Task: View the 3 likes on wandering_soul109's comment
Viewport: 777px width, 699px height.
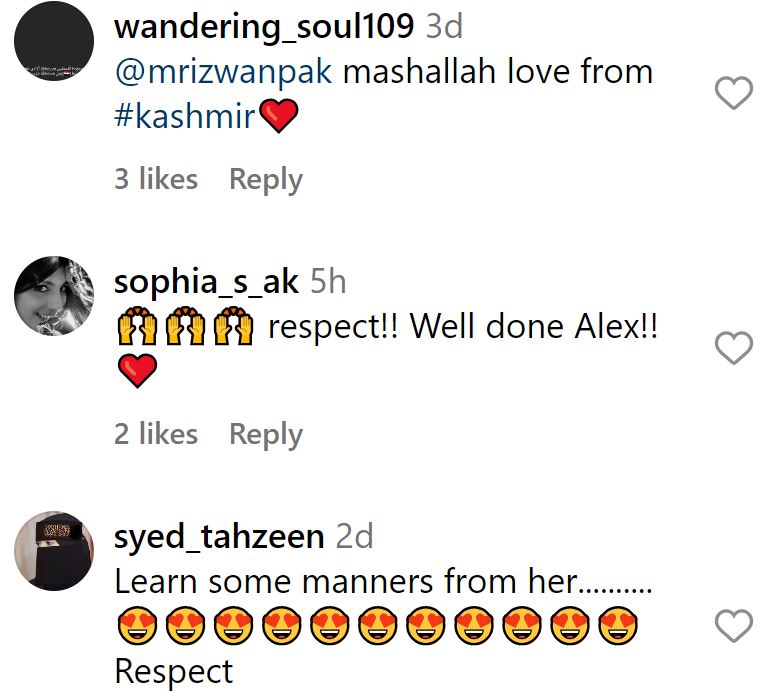Action: click(156, 179)
